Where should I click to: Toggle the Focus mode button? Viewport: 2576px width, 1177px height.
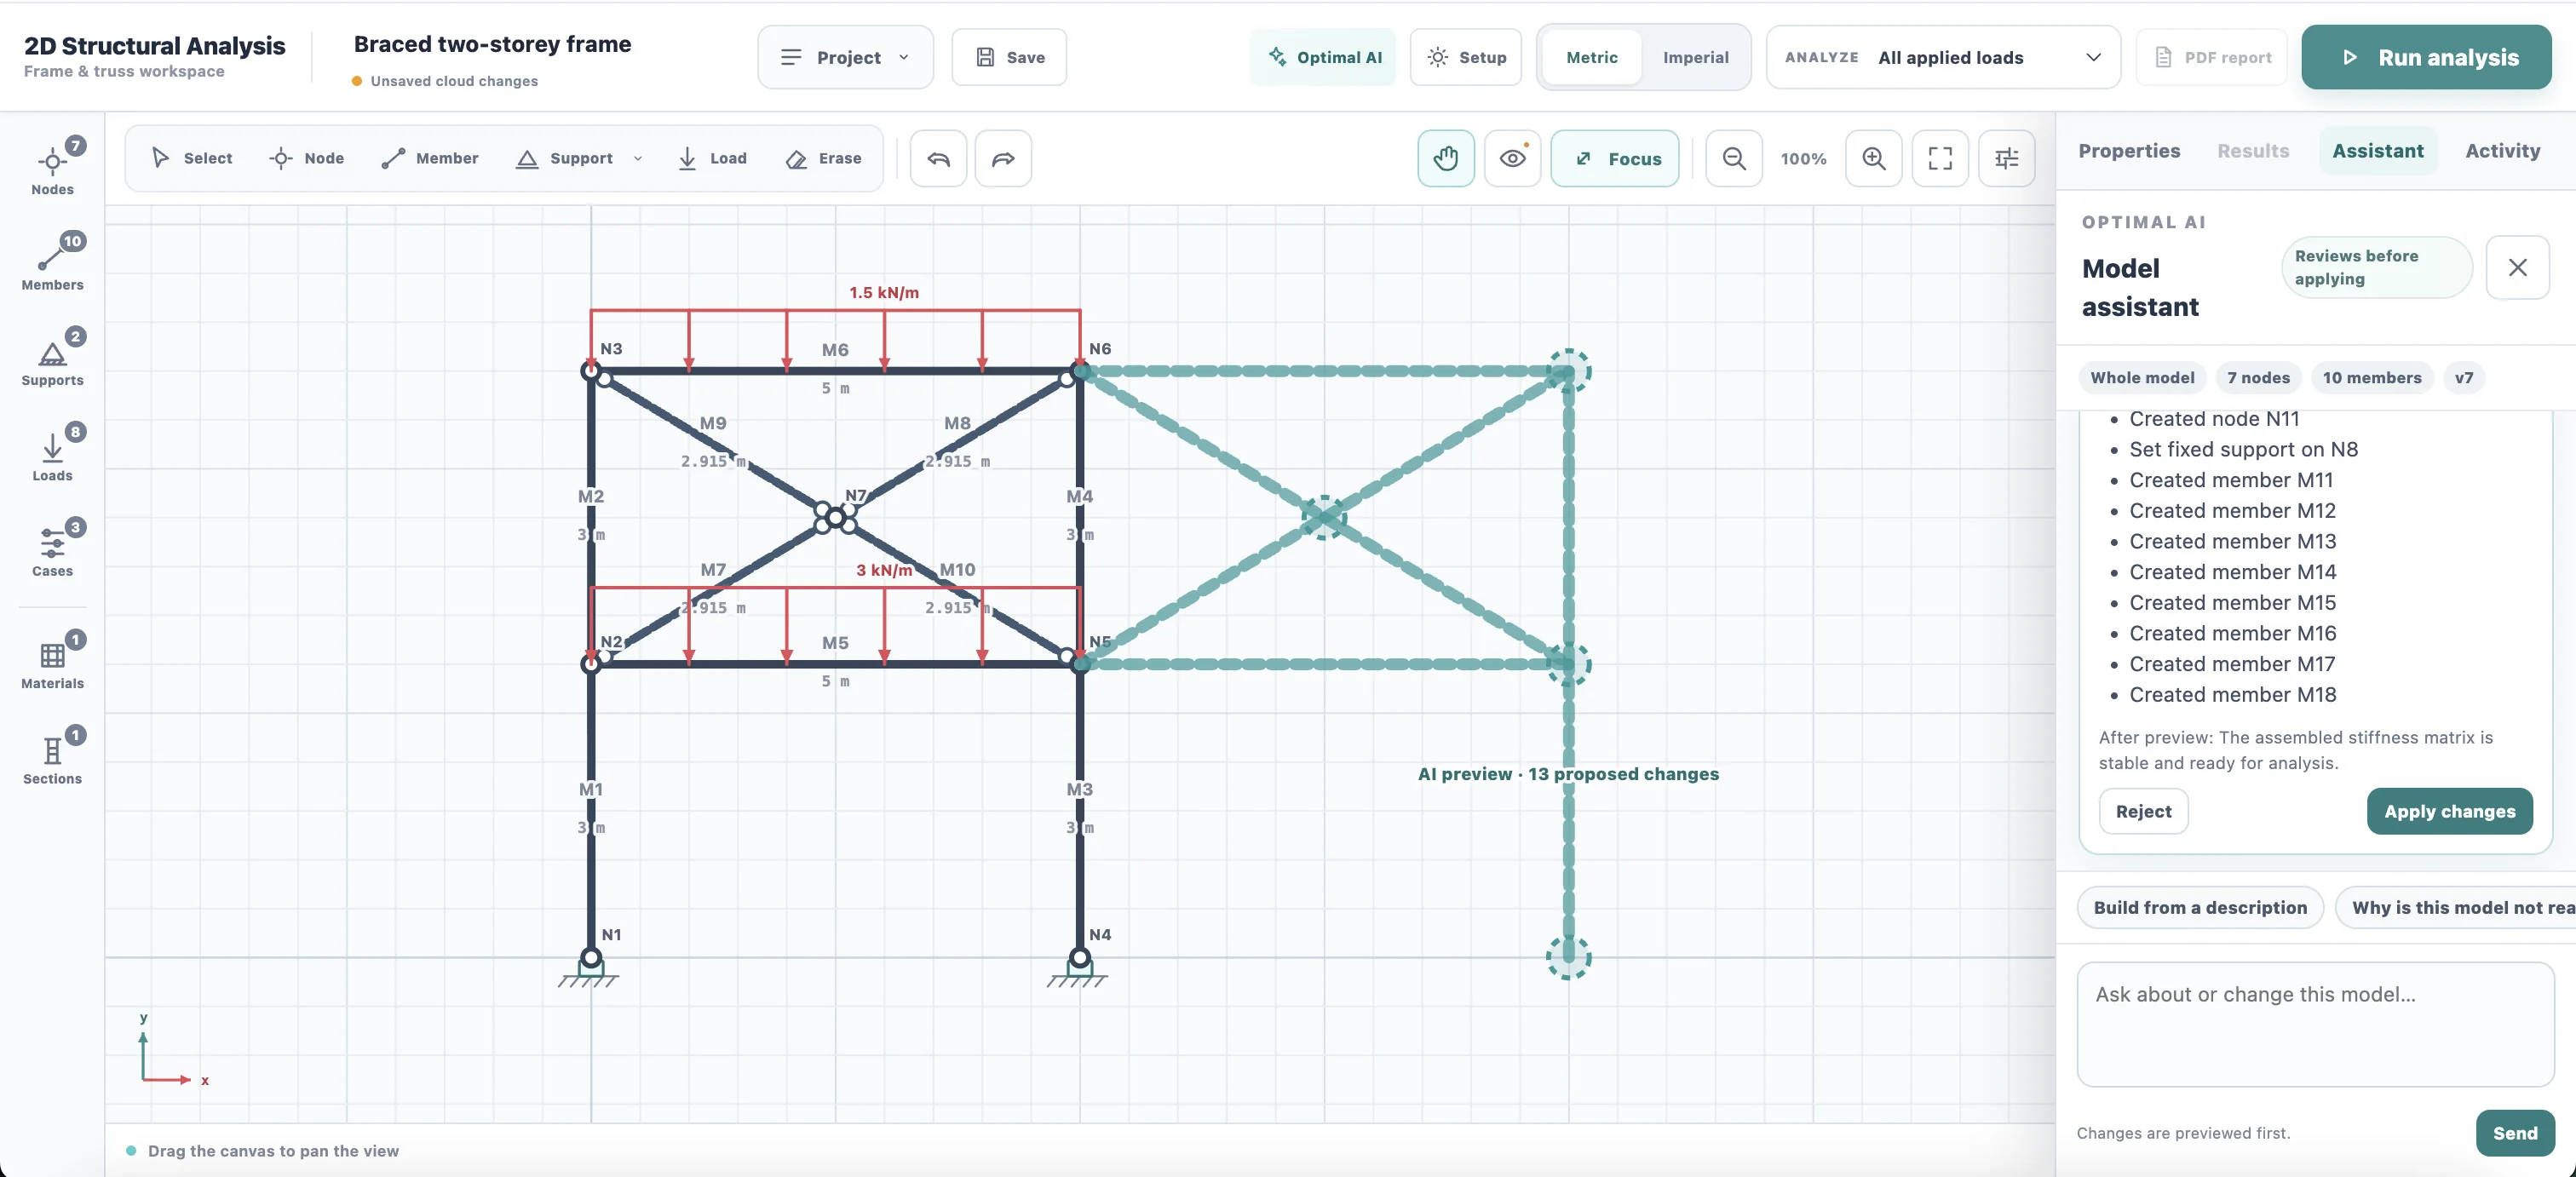(1615, 158)
